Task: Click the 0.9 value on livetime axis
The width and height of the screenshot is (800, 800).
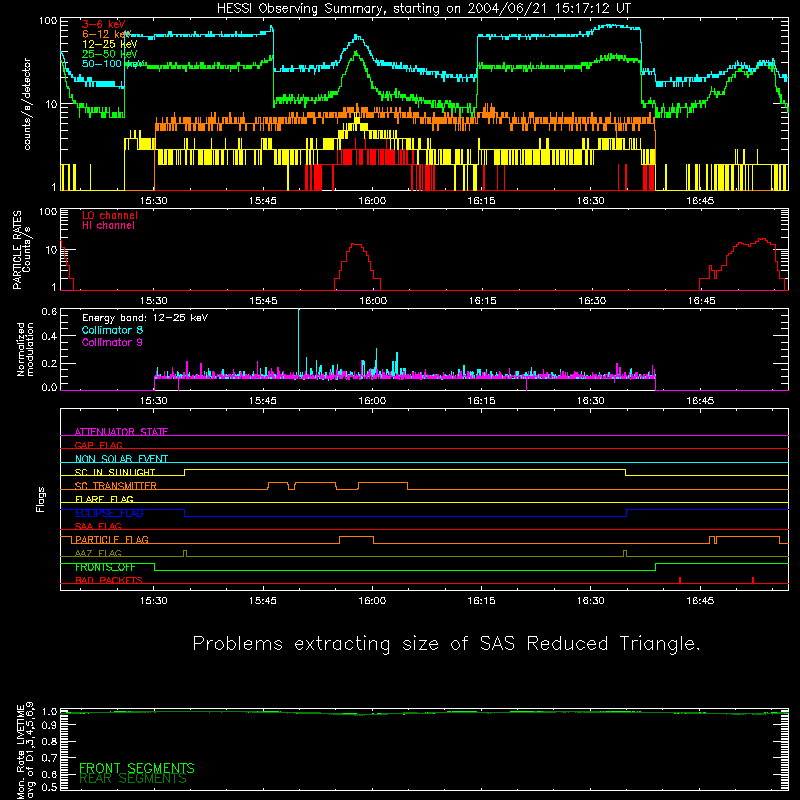Action: [x=49, y=726]
